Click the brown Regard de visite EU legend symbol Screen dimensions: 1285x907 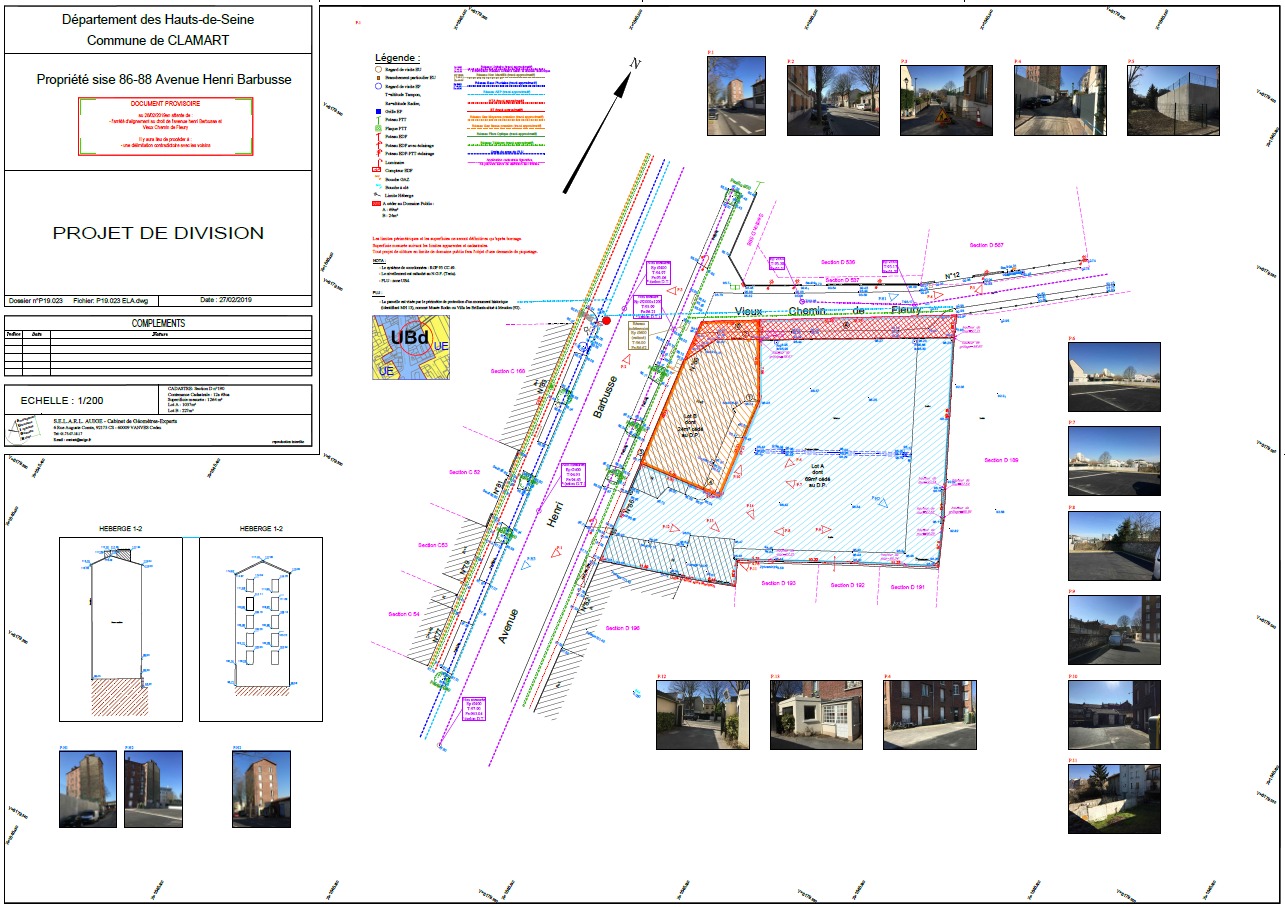point(378,69)
